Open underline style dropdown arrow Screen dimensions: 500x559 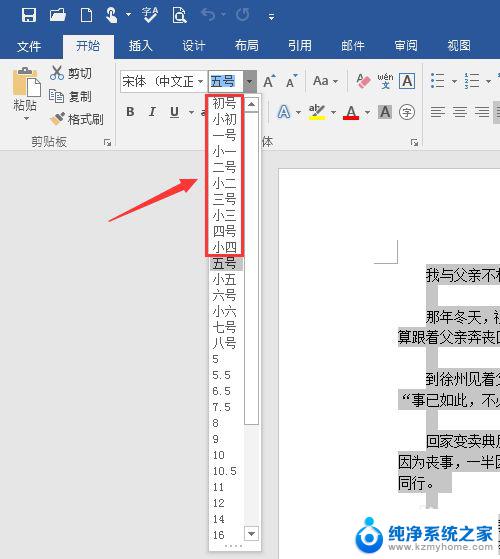click(x=191, y=113)
